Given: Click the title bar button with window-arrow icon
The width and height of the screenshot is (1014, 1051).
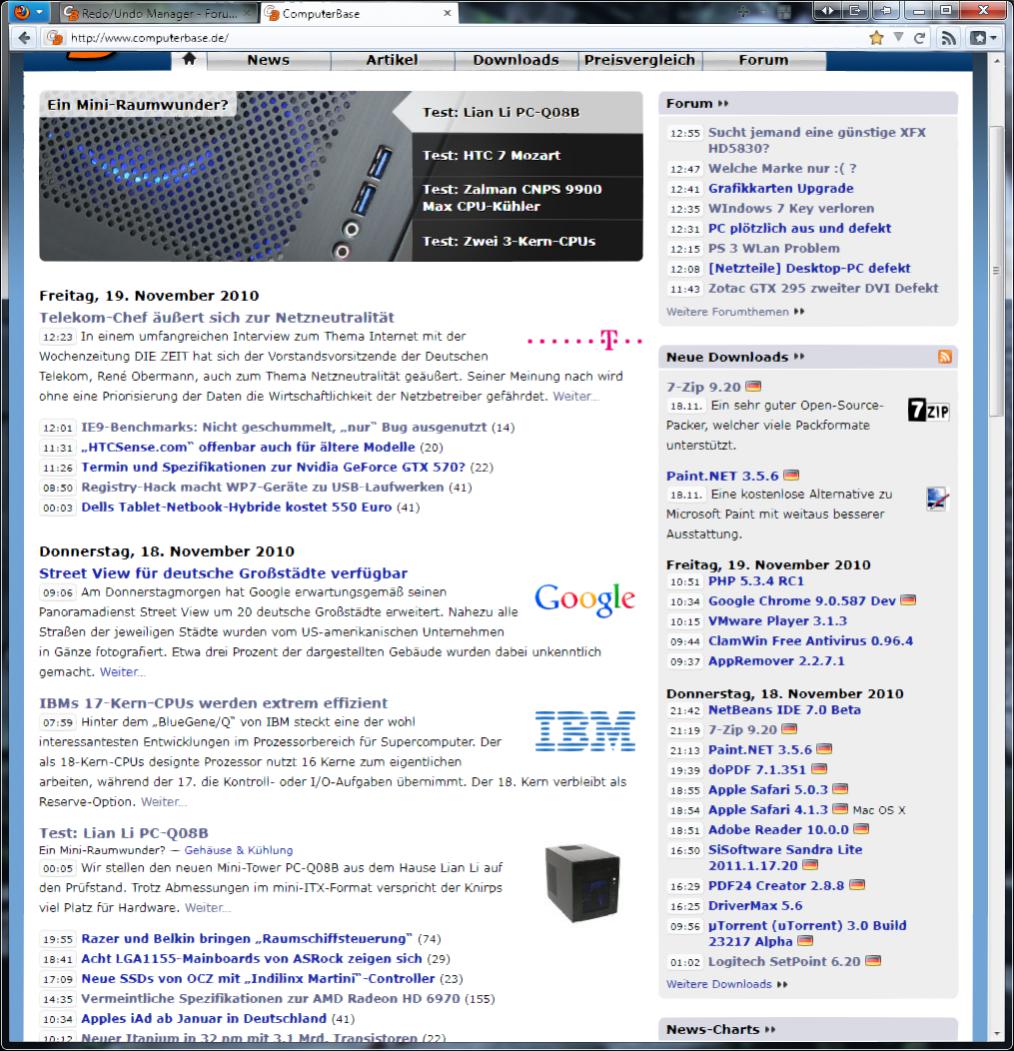Looking at the screenshot, I should click(x=855, y=10).
